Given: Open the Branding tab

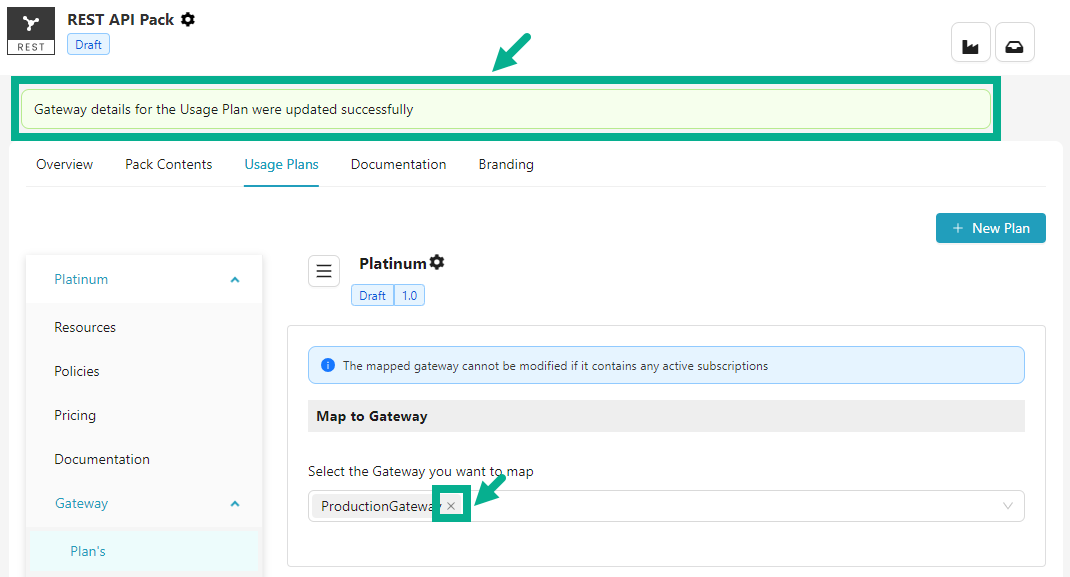Looking at the screenshot, I should [506, 164].
